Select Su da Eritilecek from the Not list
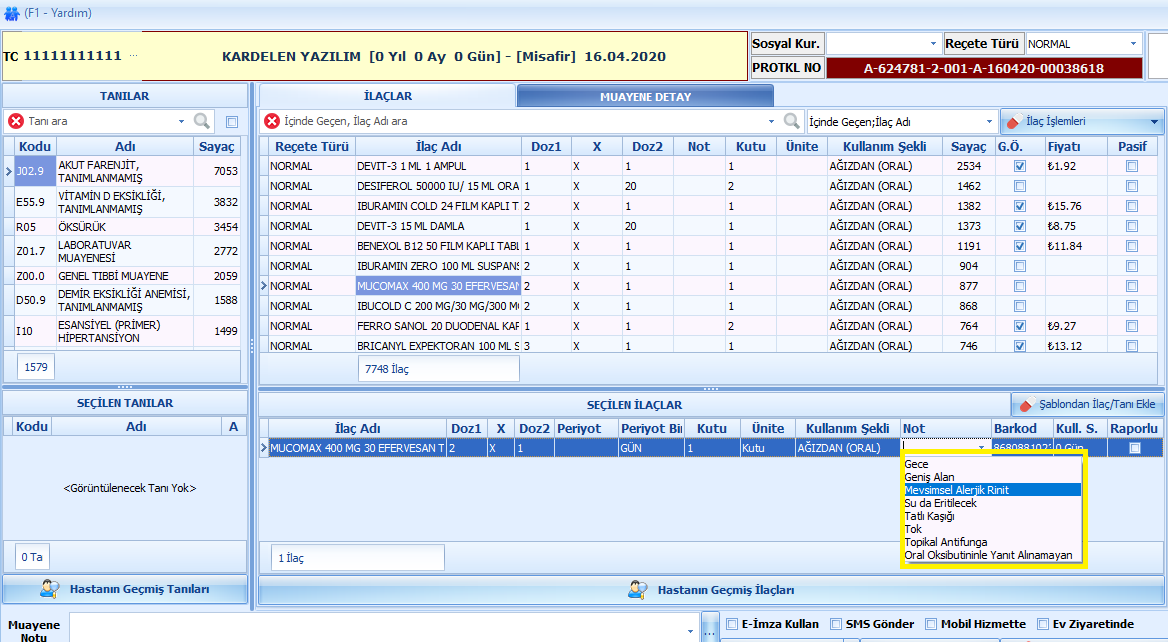1168x642 pixels. 940,503
